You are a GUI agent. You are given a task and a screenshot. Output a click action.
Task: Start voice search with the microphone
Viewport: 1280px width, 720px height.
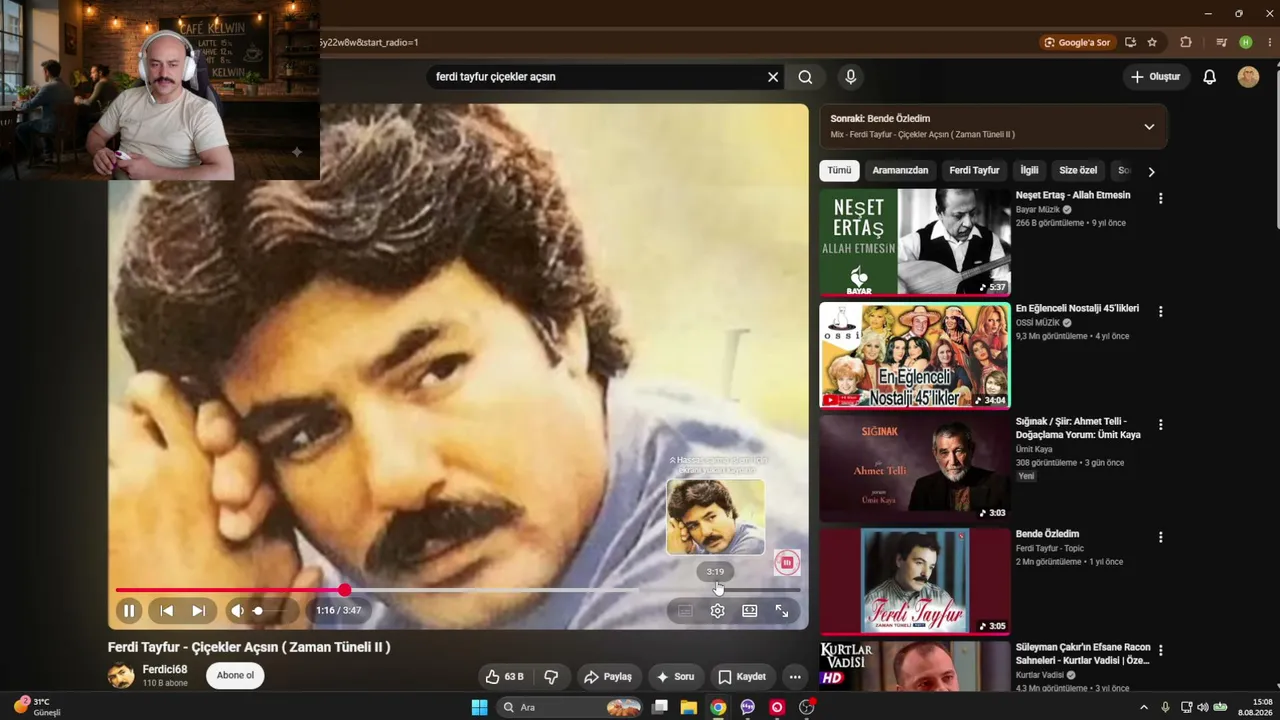click(850, 77)
